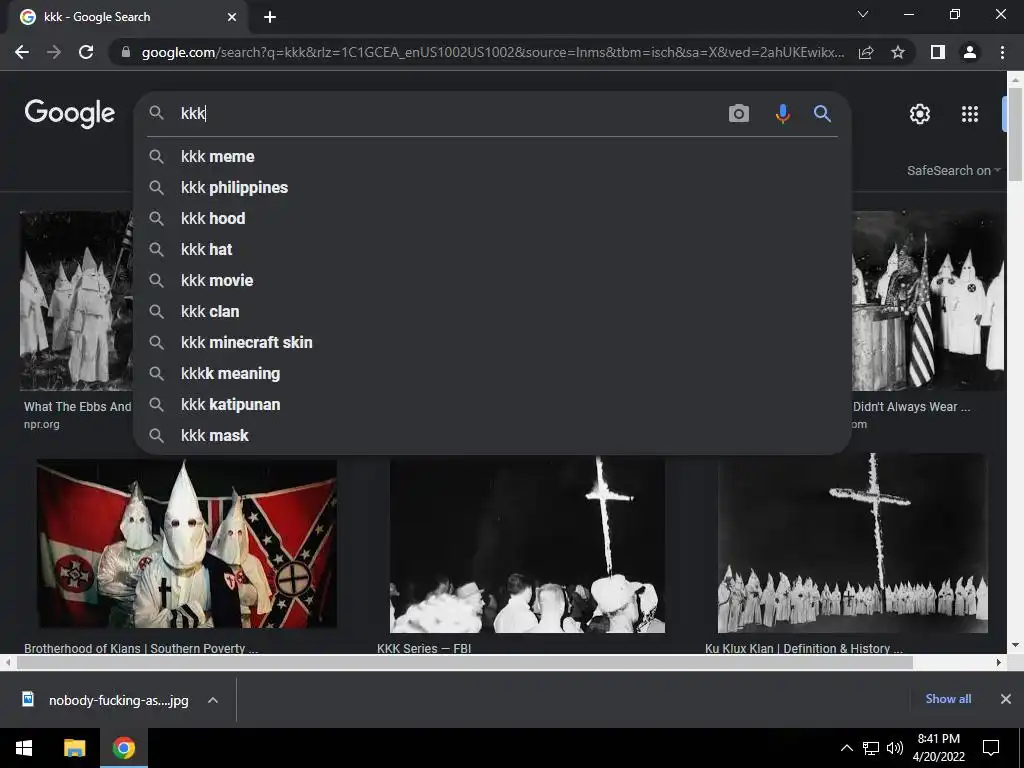This screenshot has width=1024, height=768.
Task: Open a new tab with plus button
Action: [x=270, y=17]
